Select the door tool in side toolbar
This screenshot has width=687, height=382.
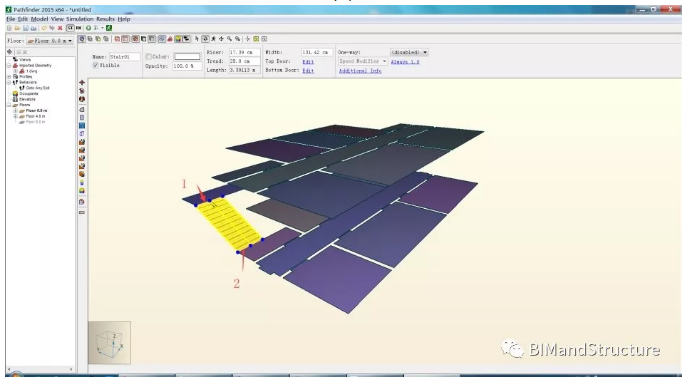pos(82,134)
